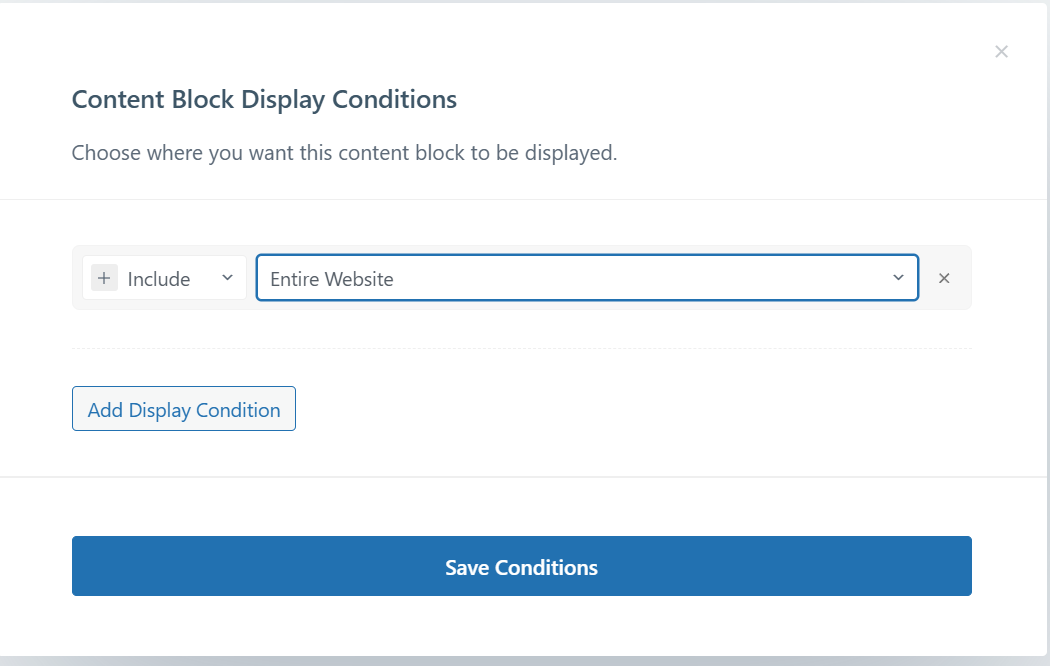Click the word 'Save' on the blue button
Screen dimensions: 1050x666
click(x=467, y=568)
